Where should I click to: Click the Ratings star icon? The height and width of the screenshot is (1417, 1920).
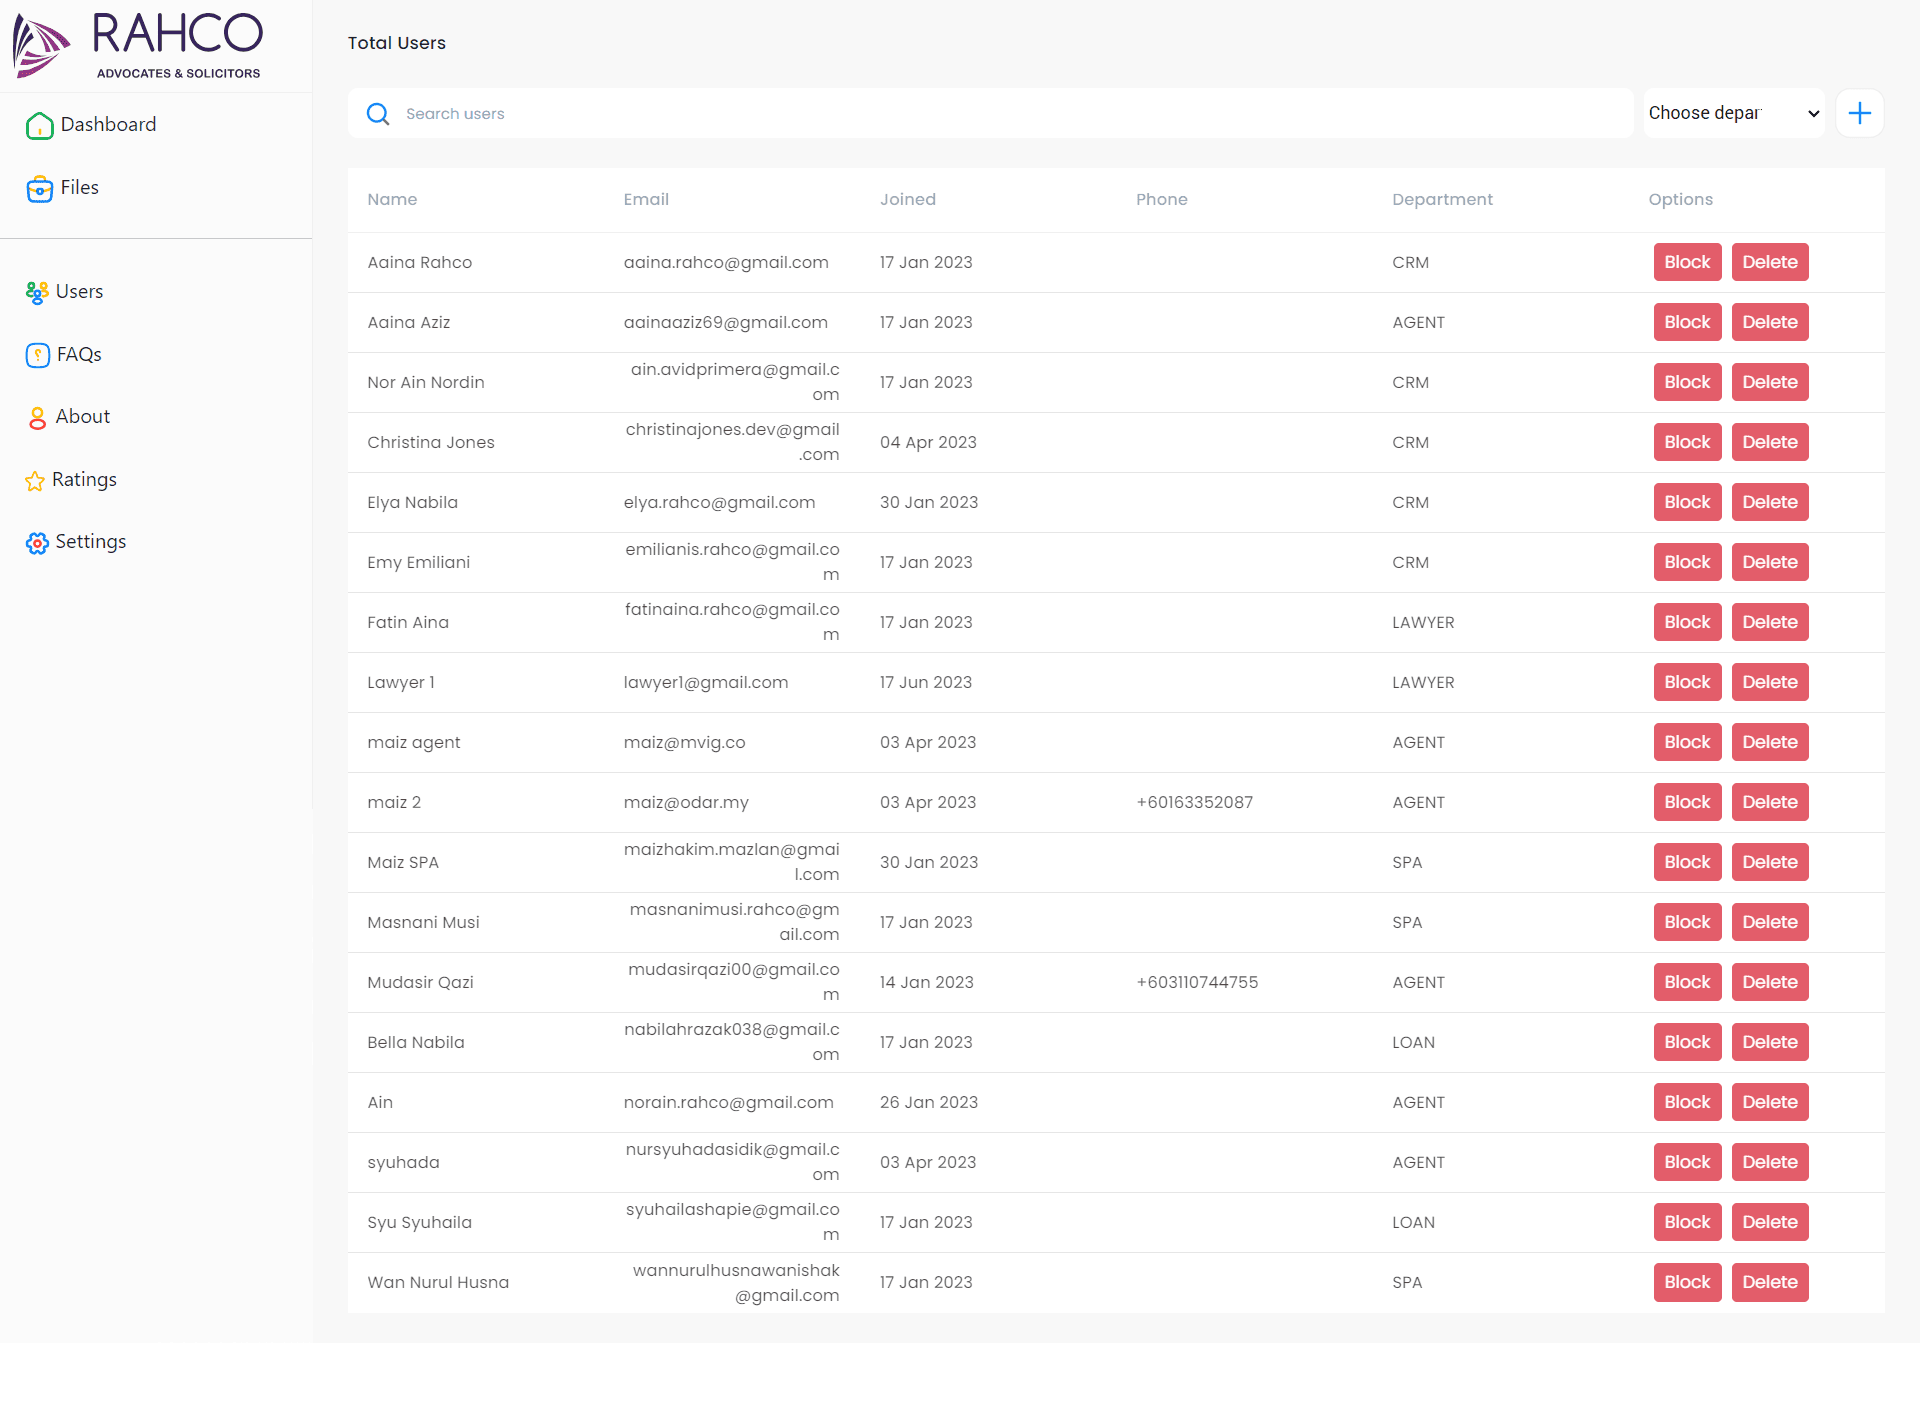(35, 481)
